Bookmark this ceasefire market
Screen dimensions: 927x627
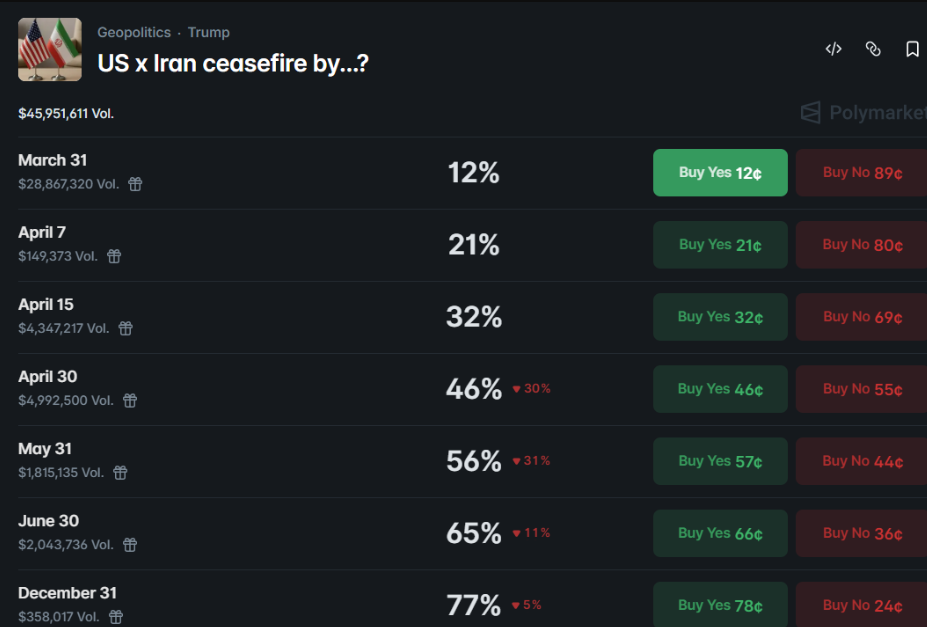coord(912,49)
